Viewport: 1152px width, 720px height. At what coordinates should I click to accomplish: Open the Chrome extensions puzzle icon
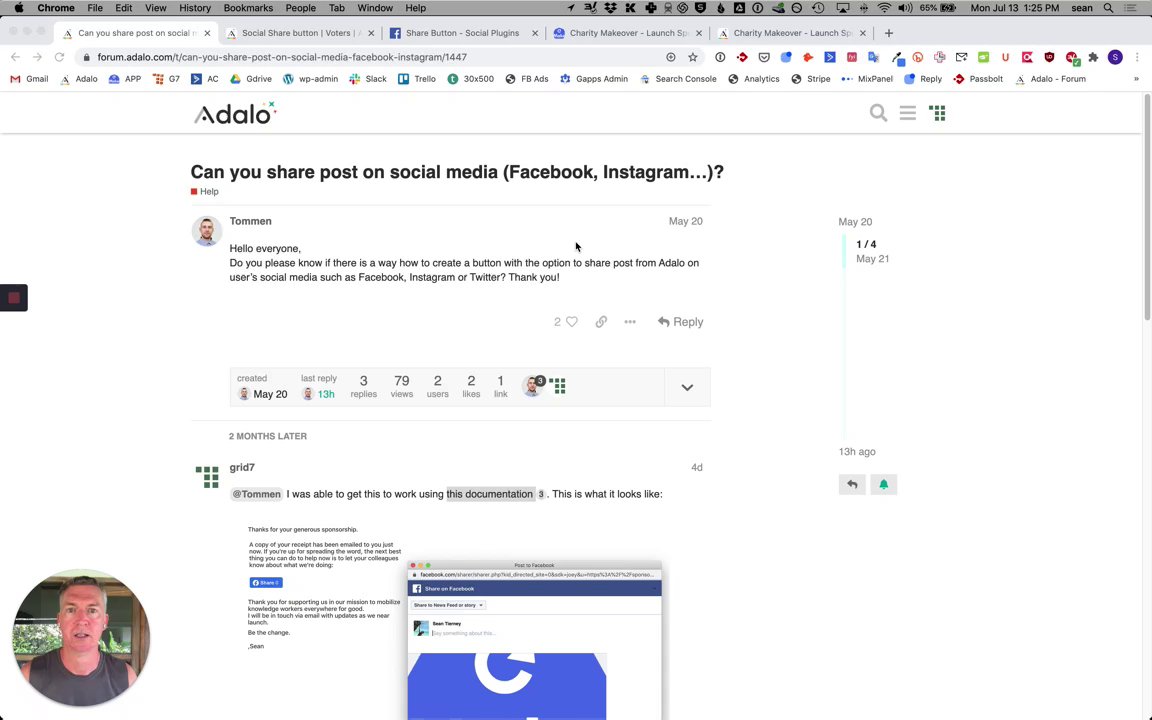(1093, 57)
